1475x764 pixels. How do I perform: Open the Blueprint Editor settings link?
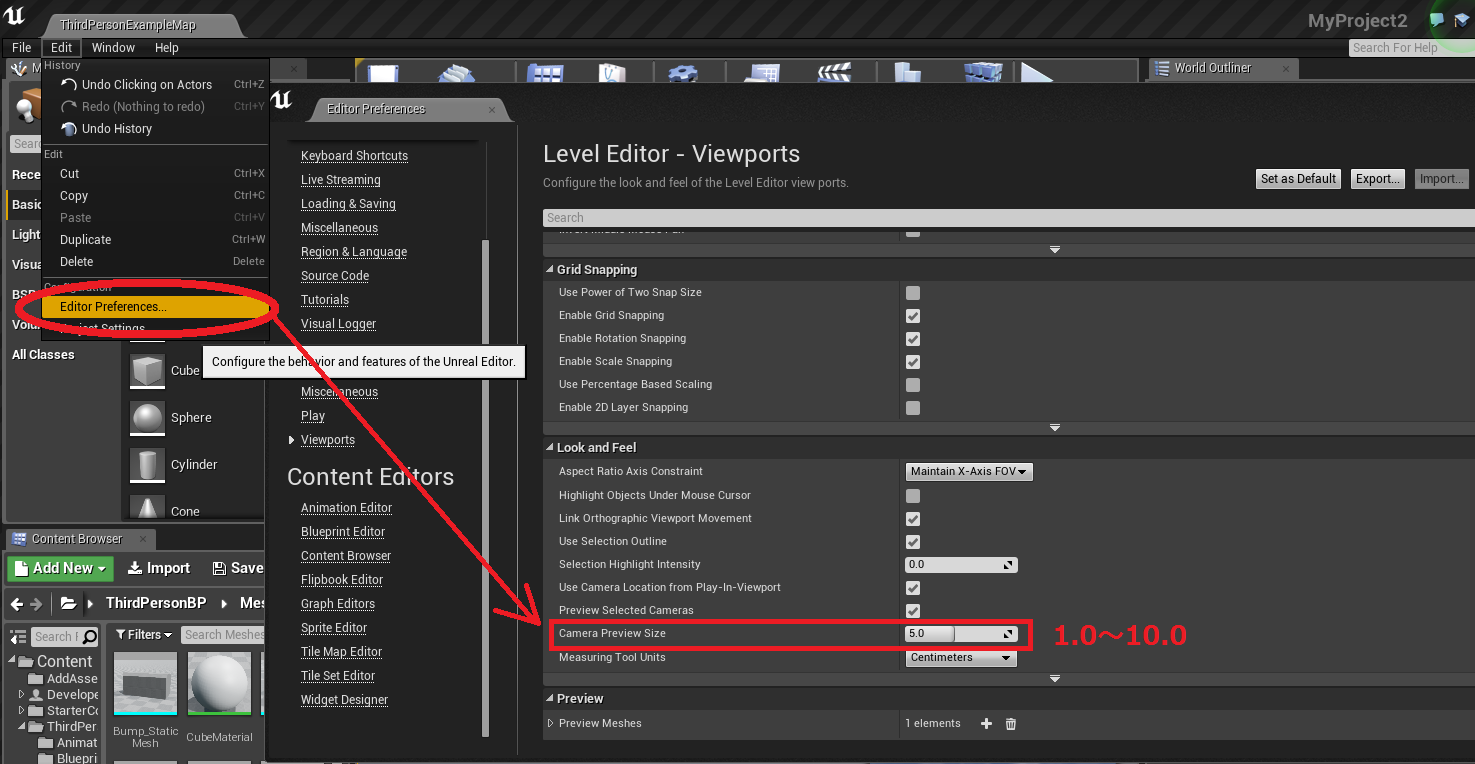pos(343,532)
